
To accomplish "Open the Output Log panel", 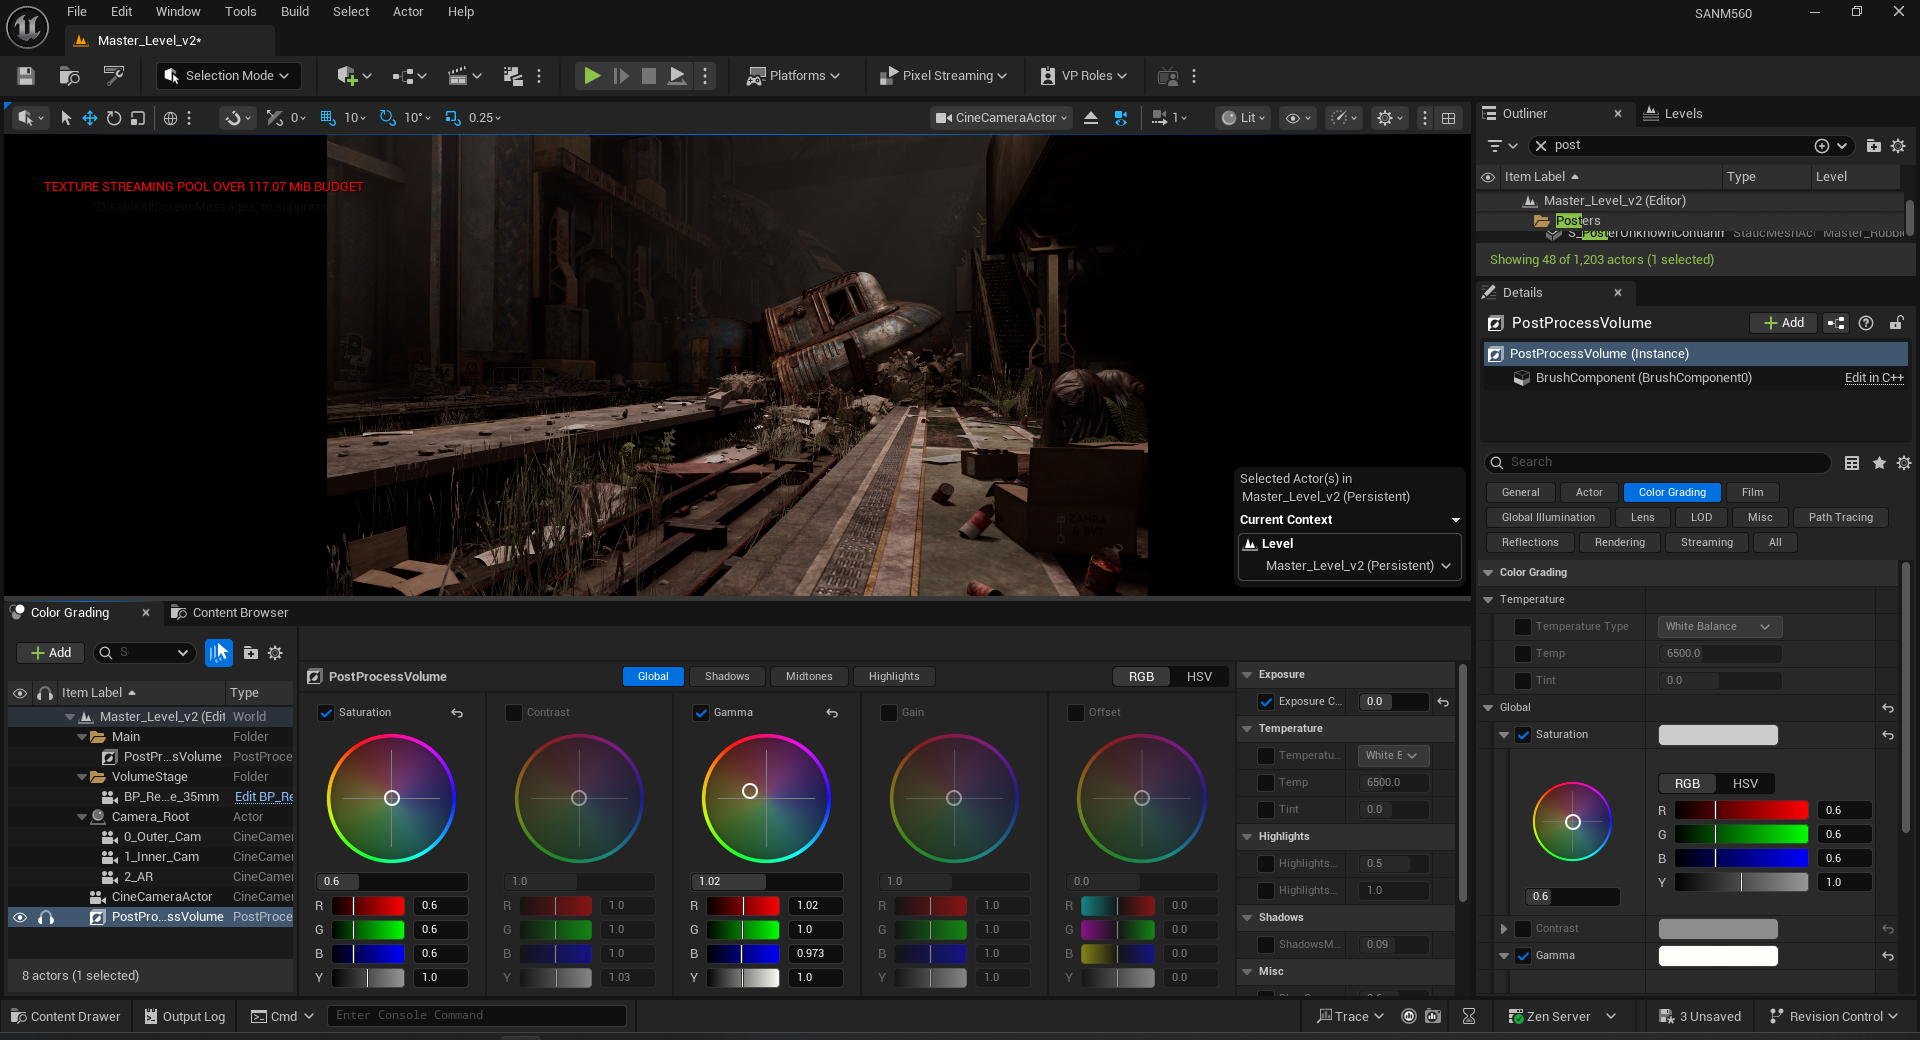I will (x=185, y=1016).
